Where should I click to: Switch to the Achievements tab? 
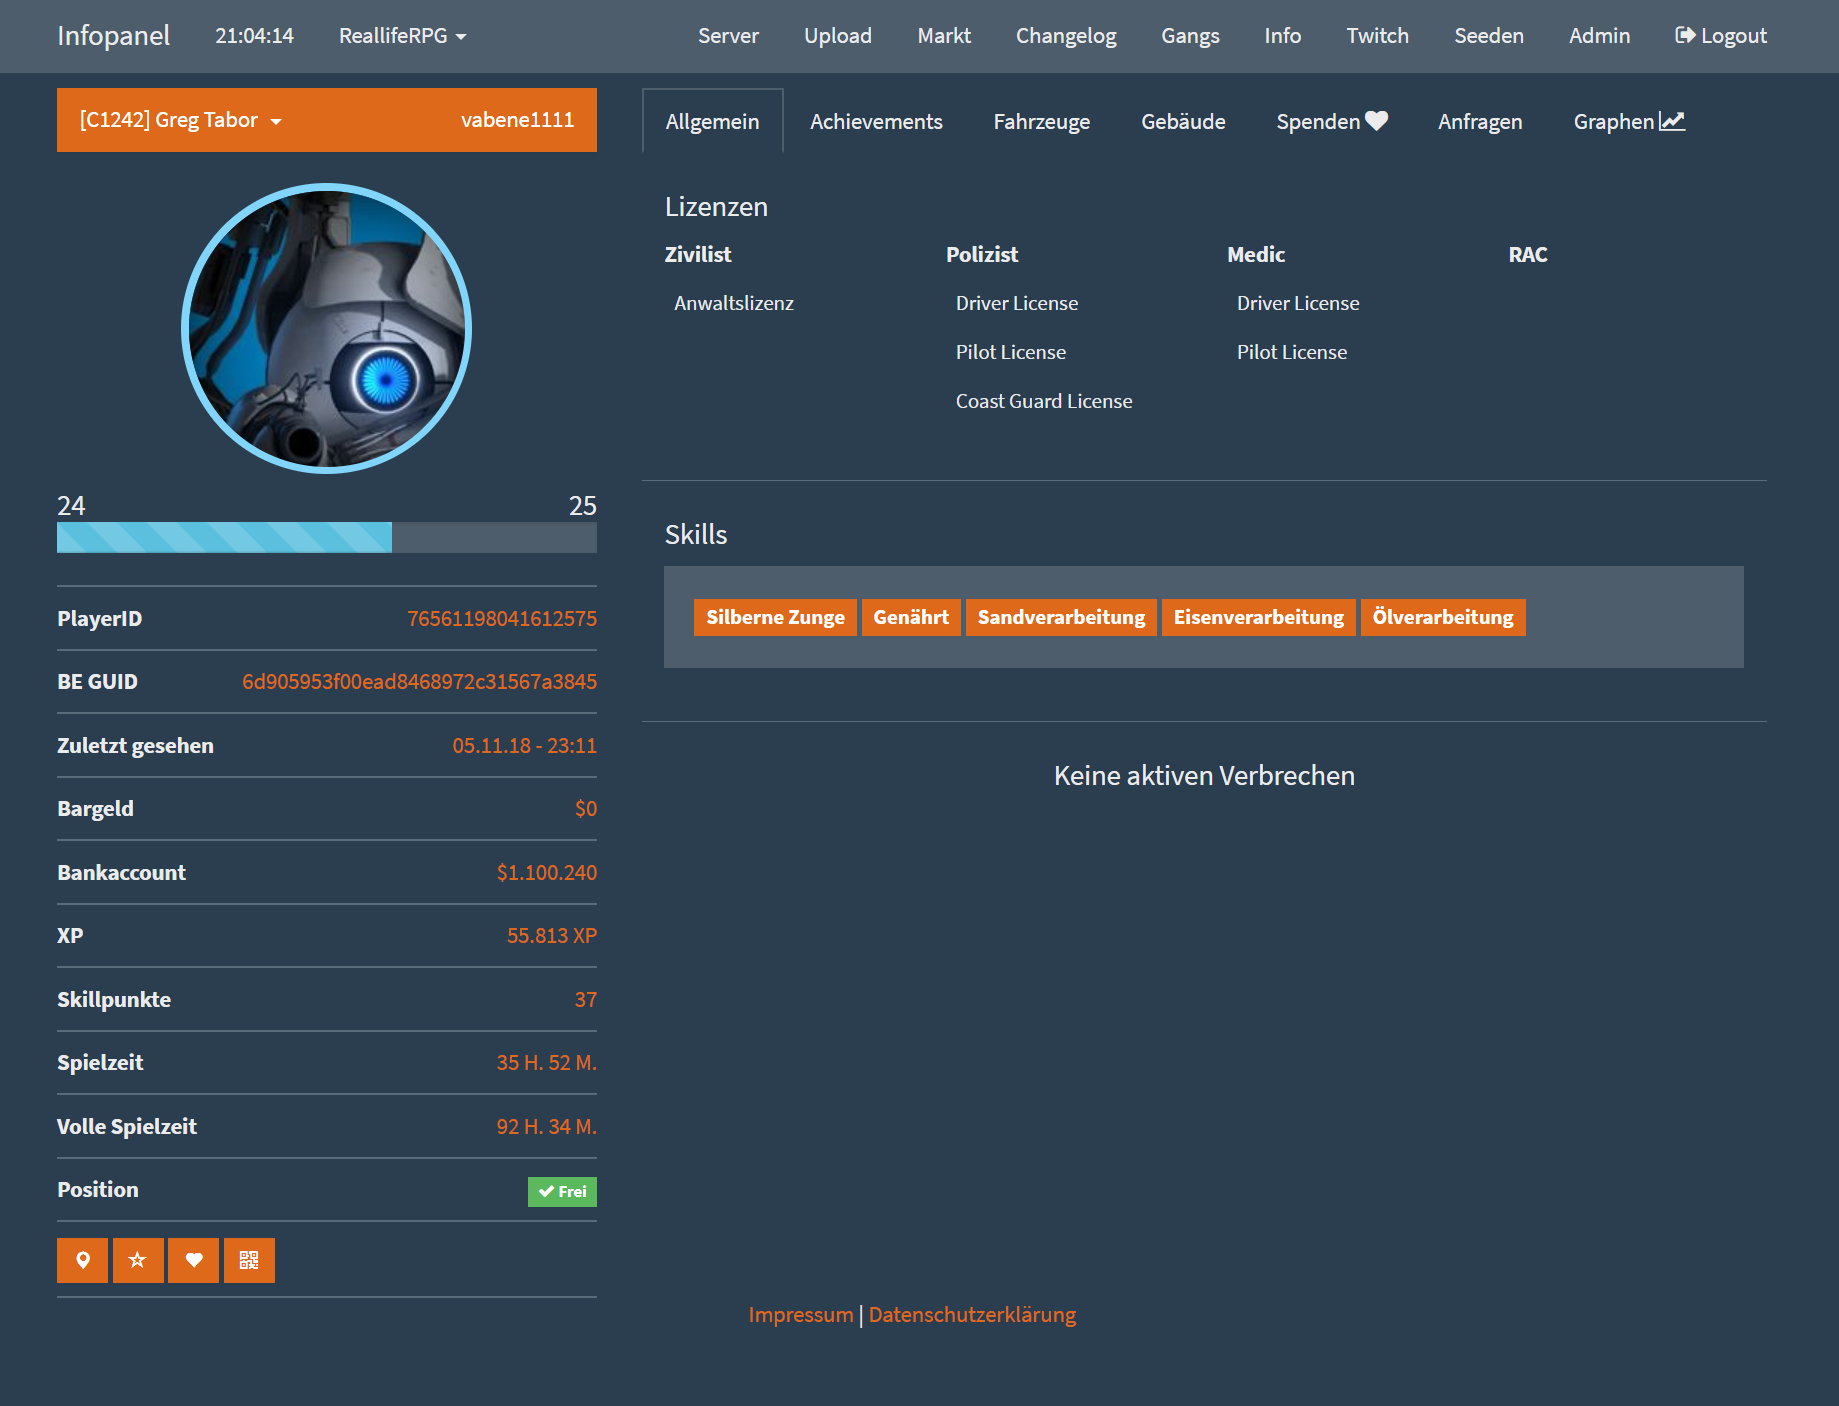click(x=876, y=122)
